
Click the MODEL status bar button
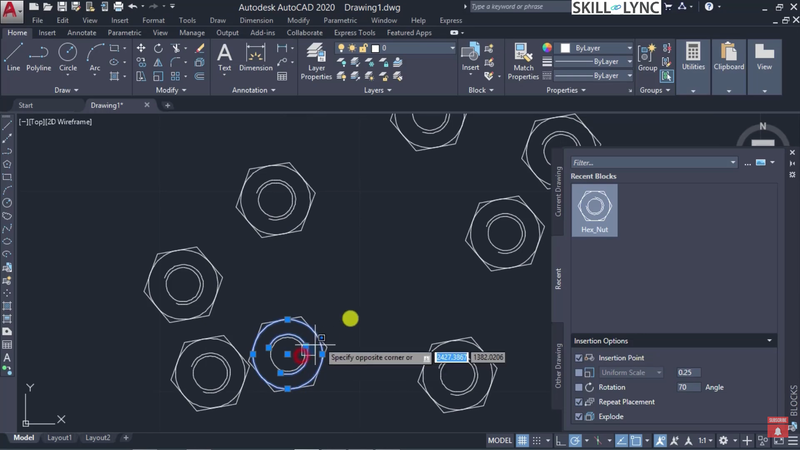500,440
